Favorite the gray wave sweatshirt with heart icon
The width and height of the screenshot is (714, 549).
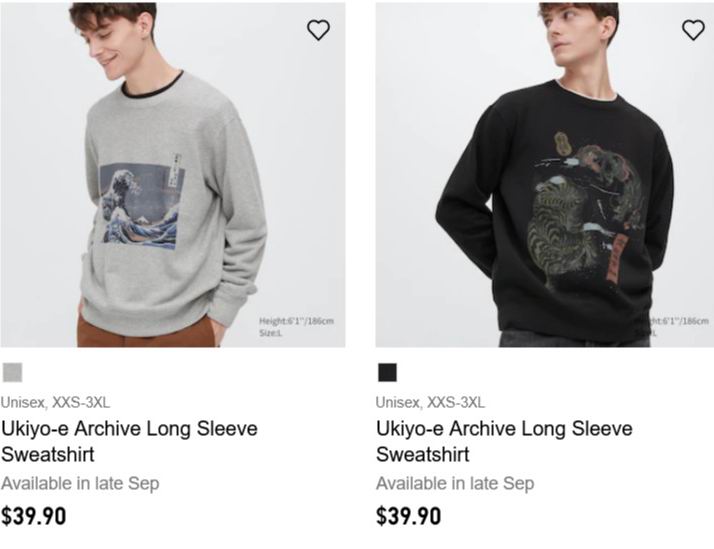318,30
